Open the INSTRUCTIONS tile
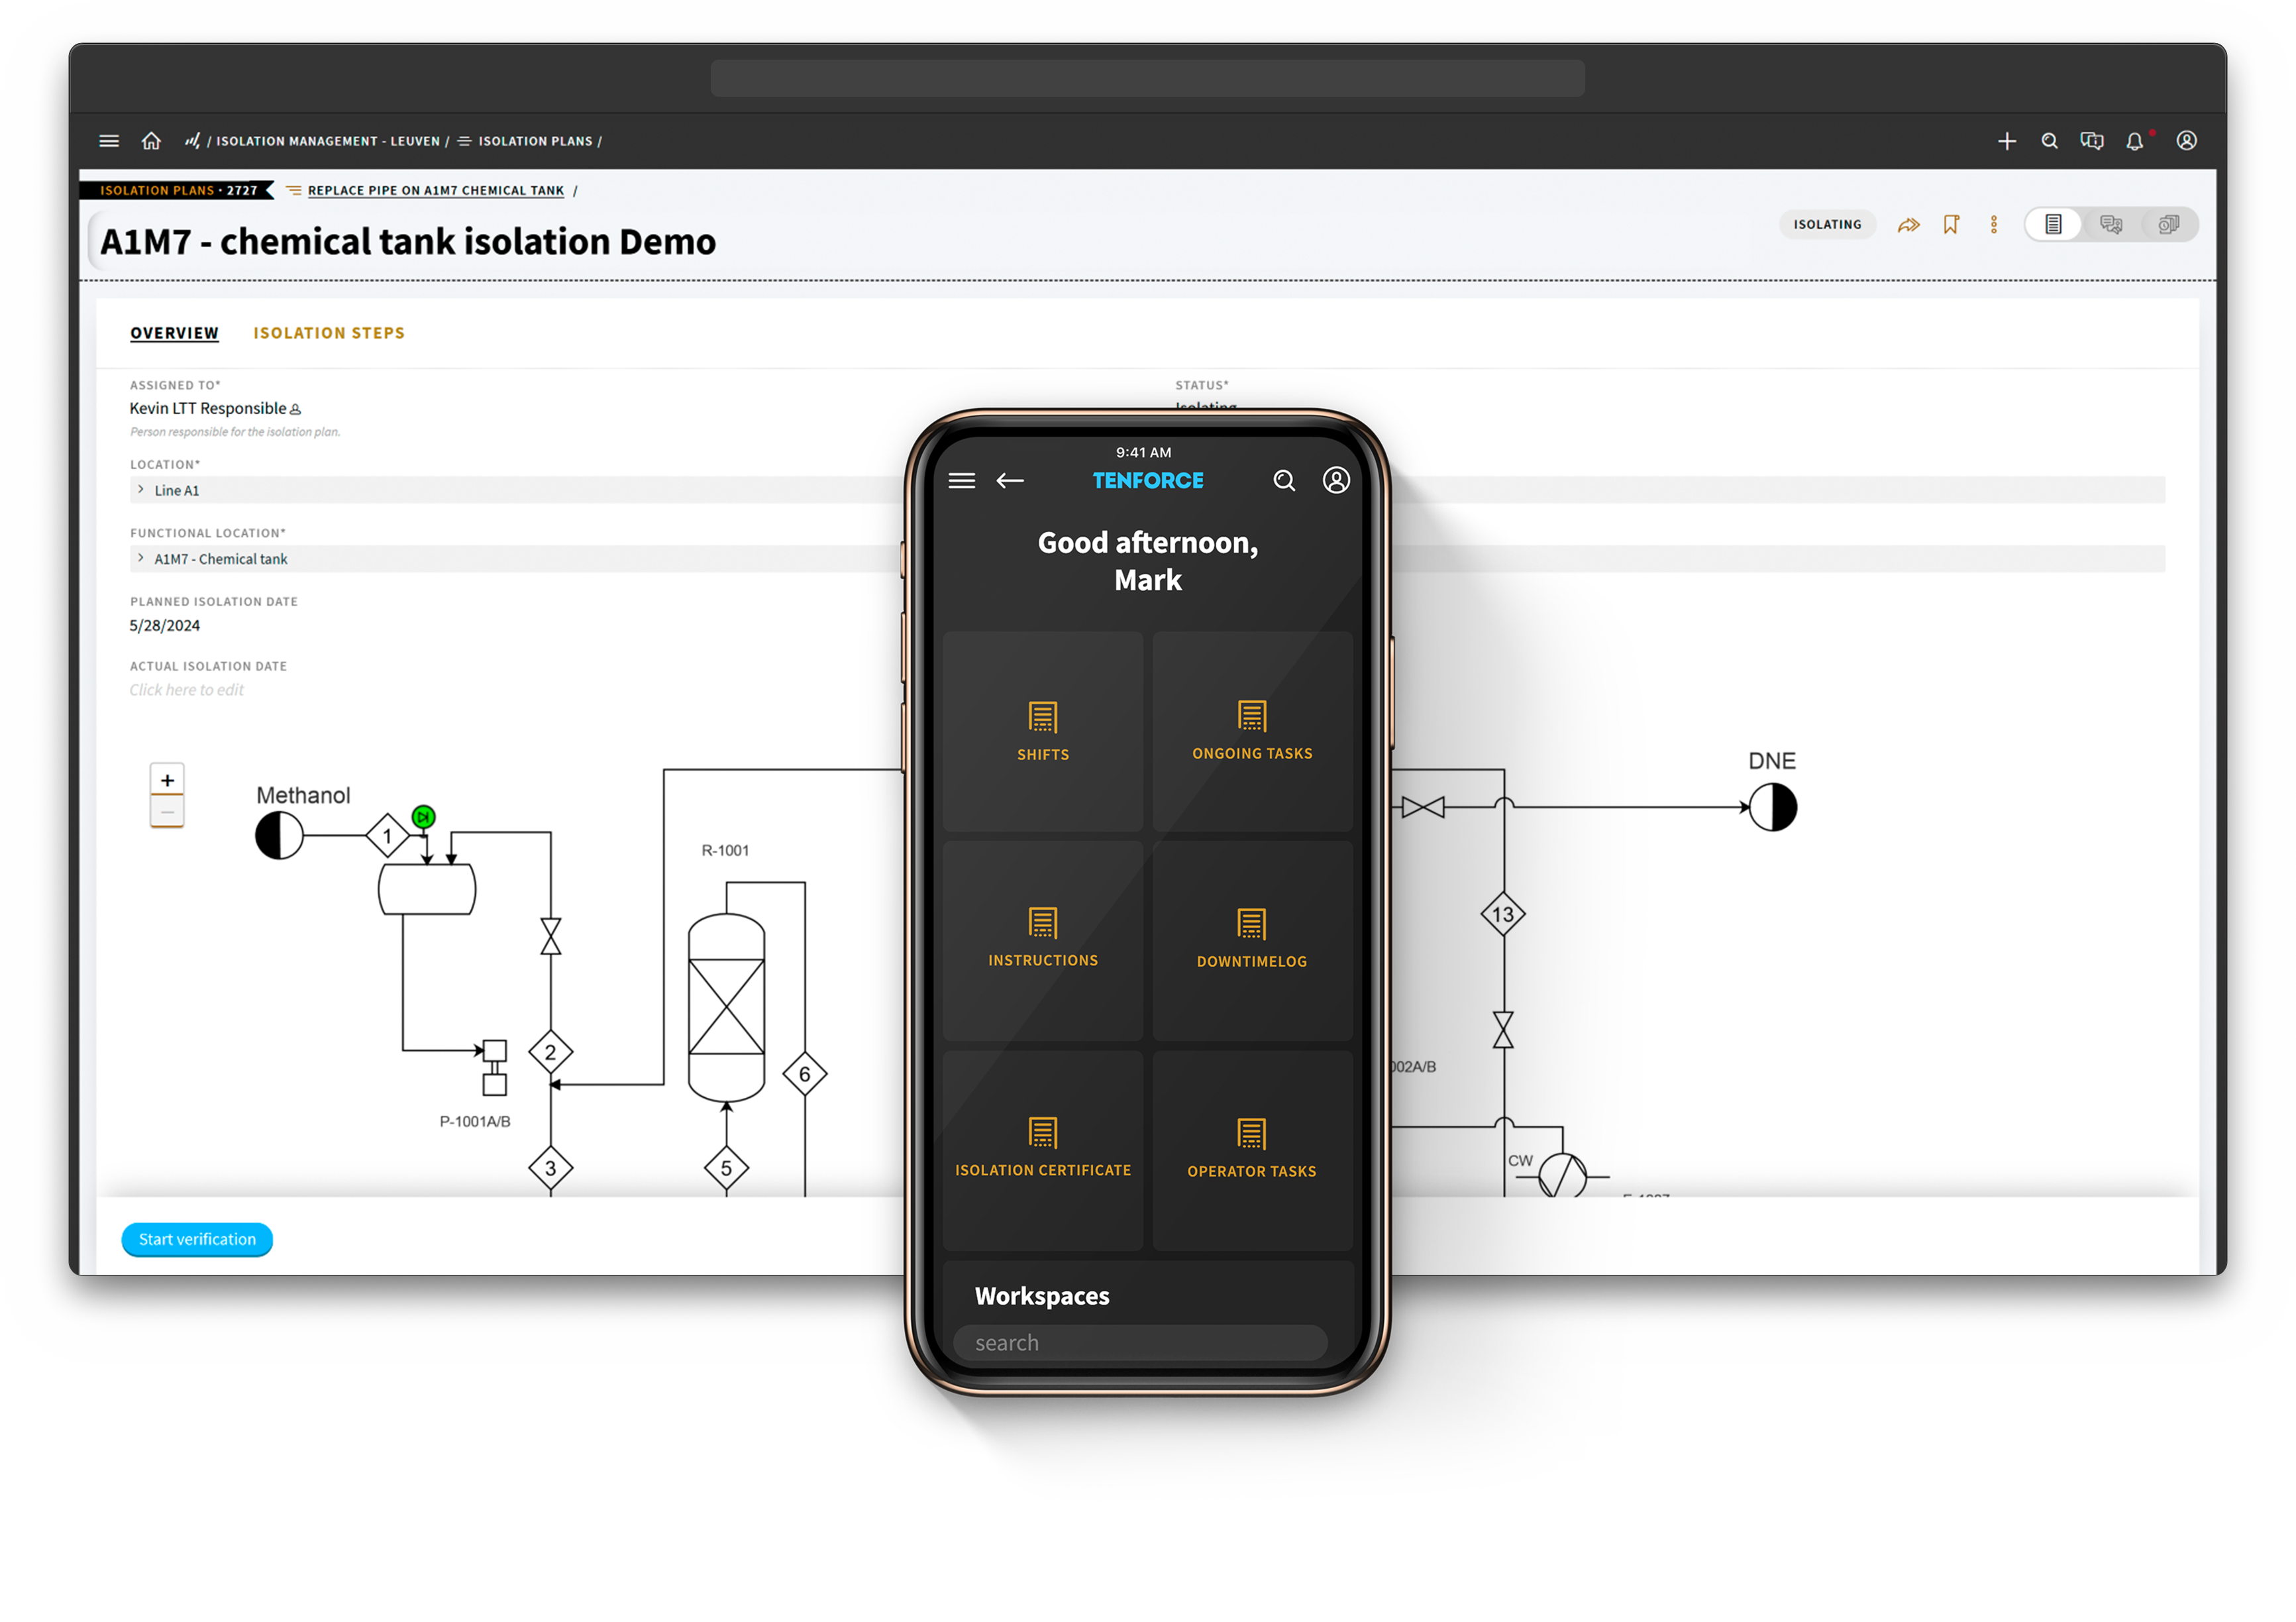The width and height of the screenshot is (2296, 1622). pos(1043,940)
